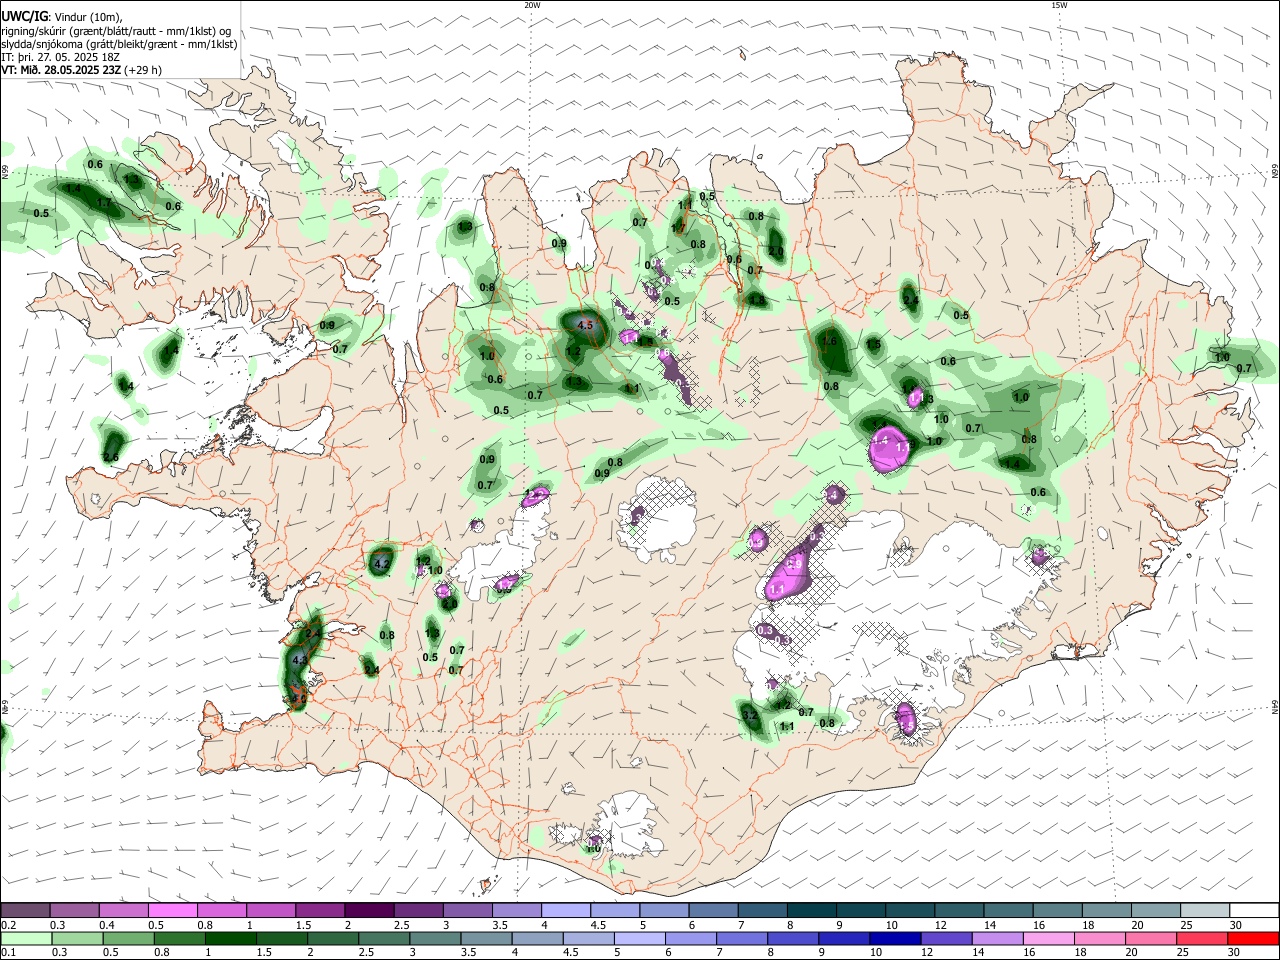Image resolution: width=1280 pixels, height=960 pixels.
Task: Click the crimson swatch between 25 and 30, bottom row
Action: coord(1202,938)
